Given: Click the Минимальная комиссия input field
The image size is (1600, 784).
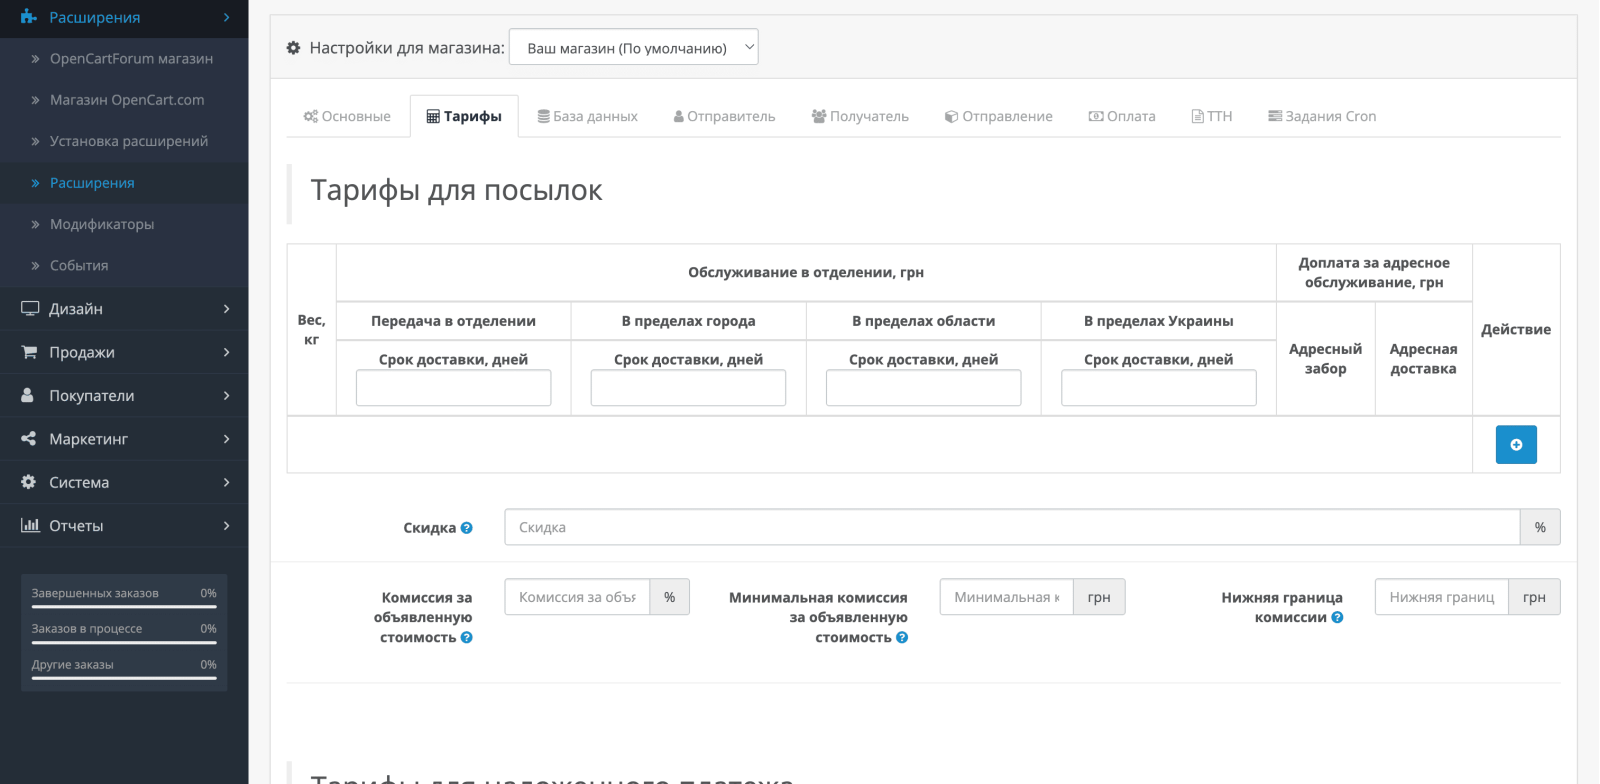Looking at the screenshot, I should click(1006, 597).
